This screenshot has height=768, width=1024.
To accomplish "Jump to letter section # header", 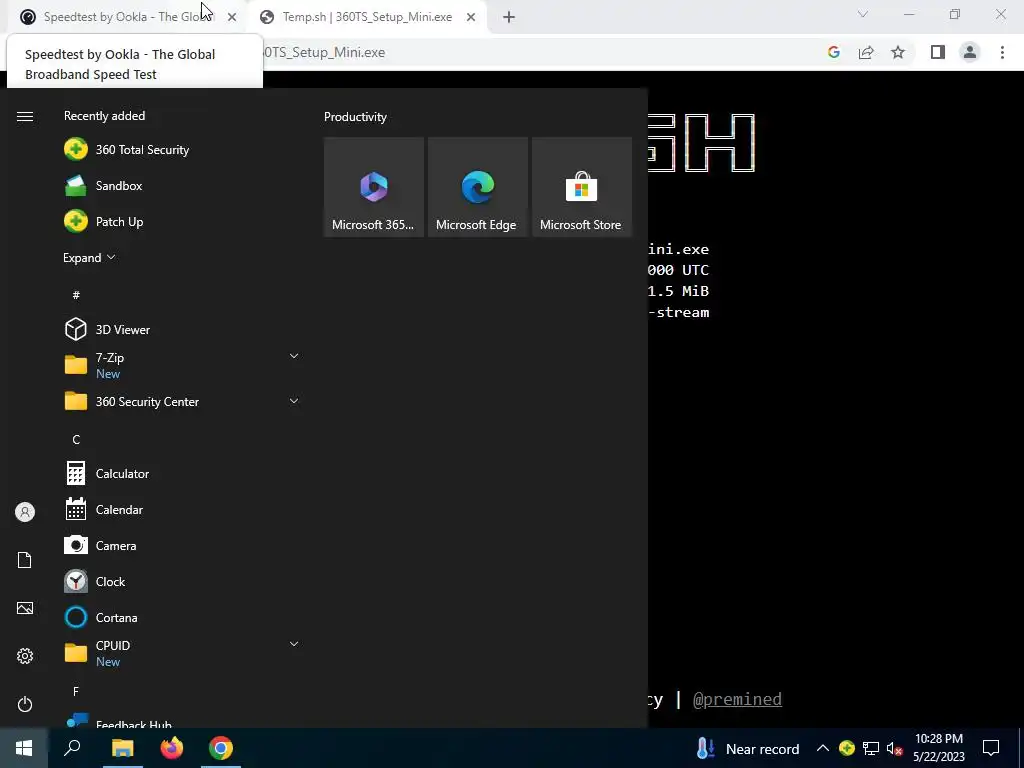I will point(76,295).
